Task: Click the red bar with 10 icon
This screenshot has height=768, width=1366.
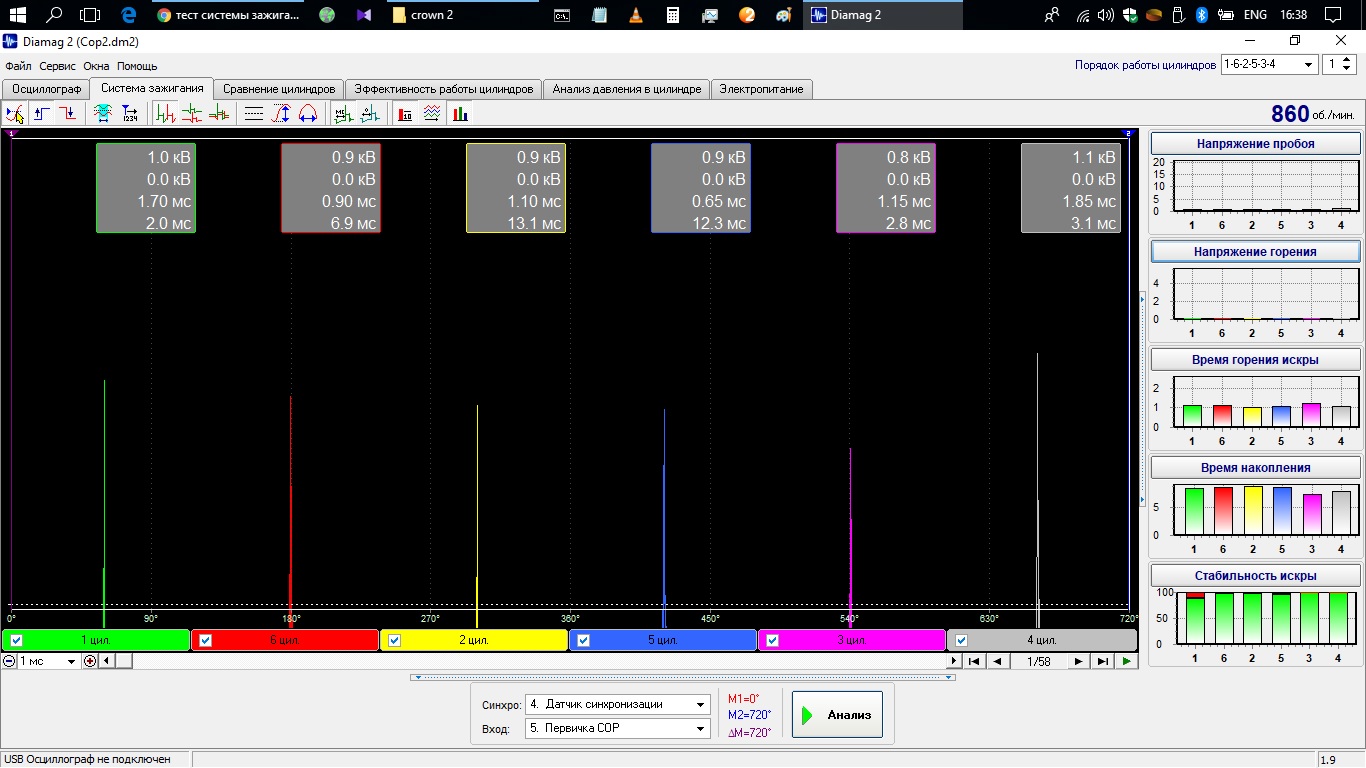Action: pyautogui.click(x=405, y=114)
